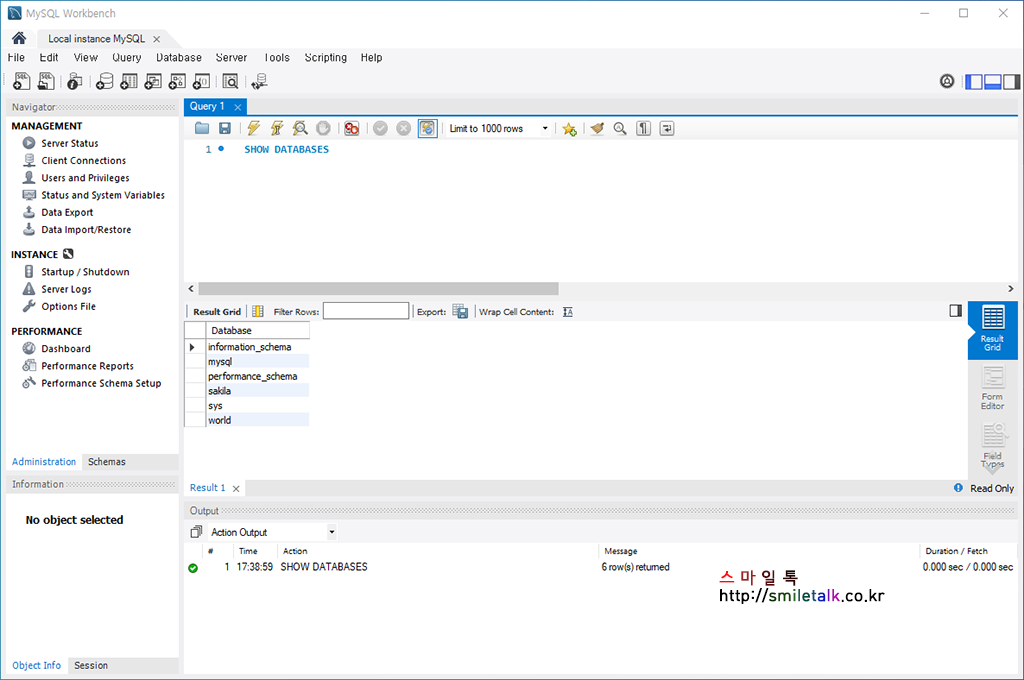1024x680 pixels.
Task: Open SQL script file toolbar icon
Action: tap(46, 81)
